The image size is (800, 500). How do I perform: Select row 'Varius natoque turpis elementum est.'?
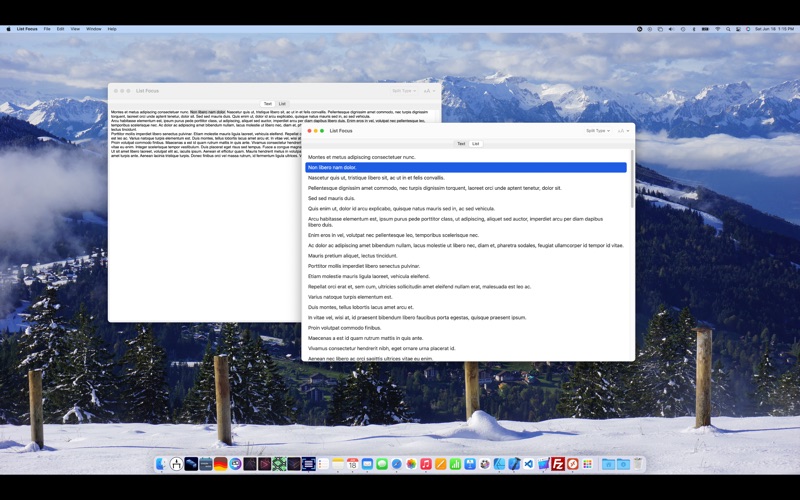pyautogui.click(x=466, y=297)
